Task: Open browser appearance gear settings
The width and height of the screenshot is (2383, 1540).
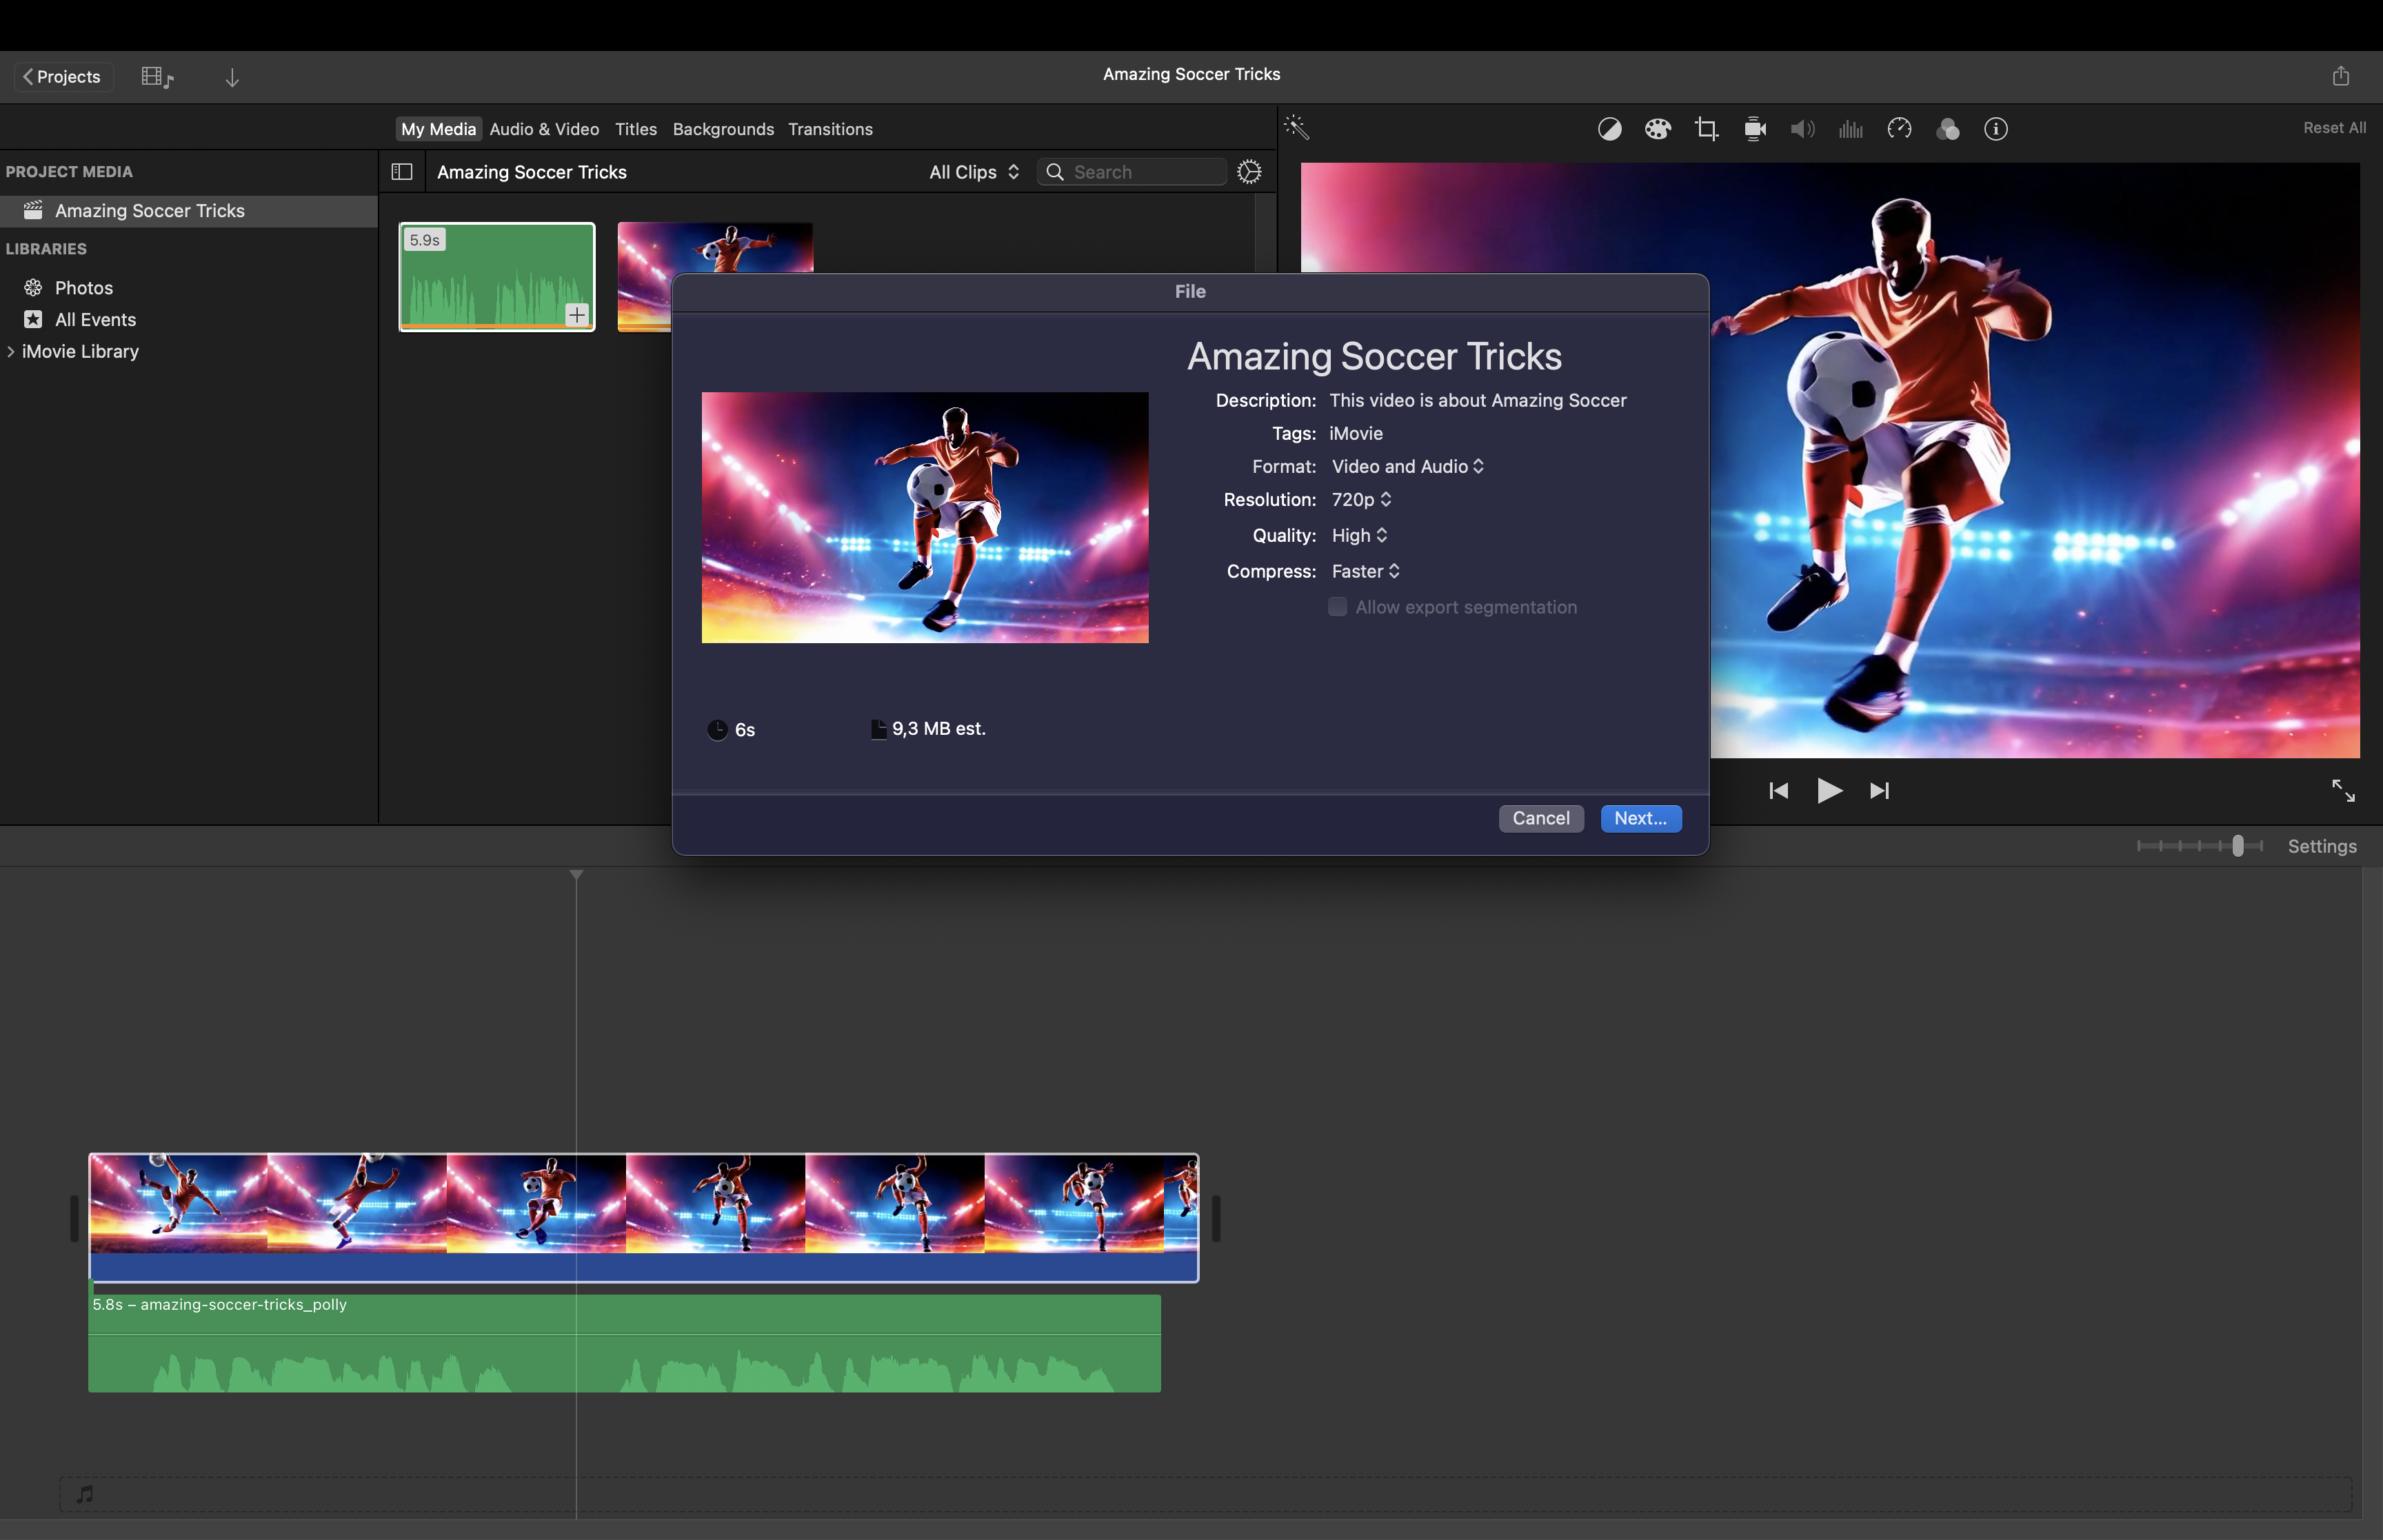Action: 1249,172
